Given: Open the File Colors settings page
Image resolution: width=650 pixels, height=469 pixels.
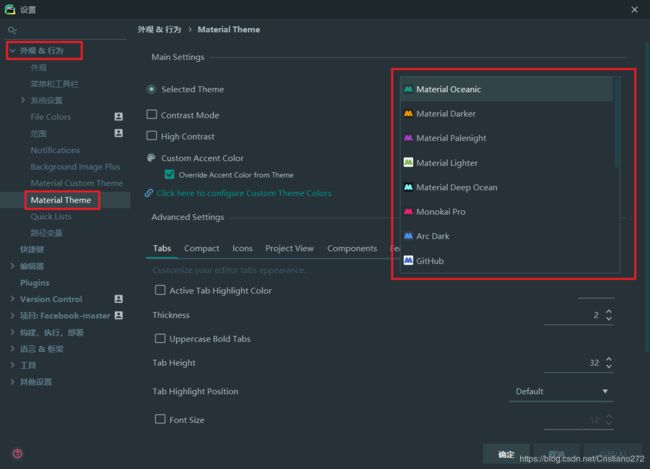Looking at the screenshot, I should [51, 117].
